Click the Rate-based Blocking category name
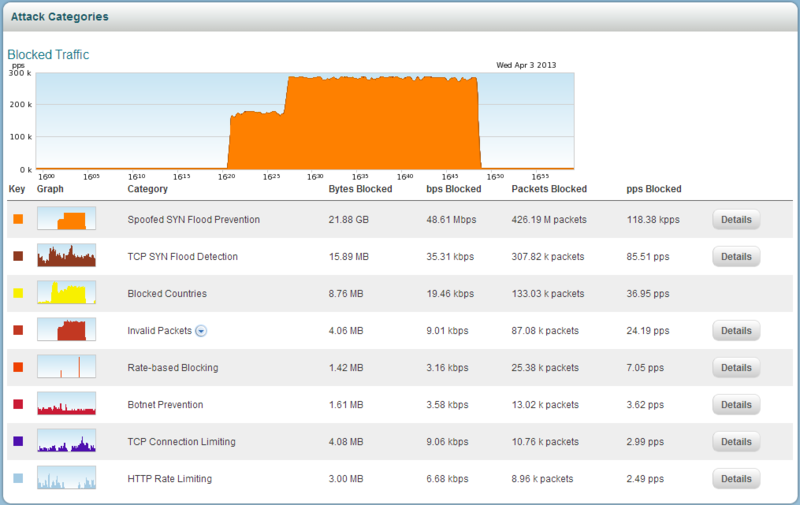The image size is (800, 505). [172, 368]
